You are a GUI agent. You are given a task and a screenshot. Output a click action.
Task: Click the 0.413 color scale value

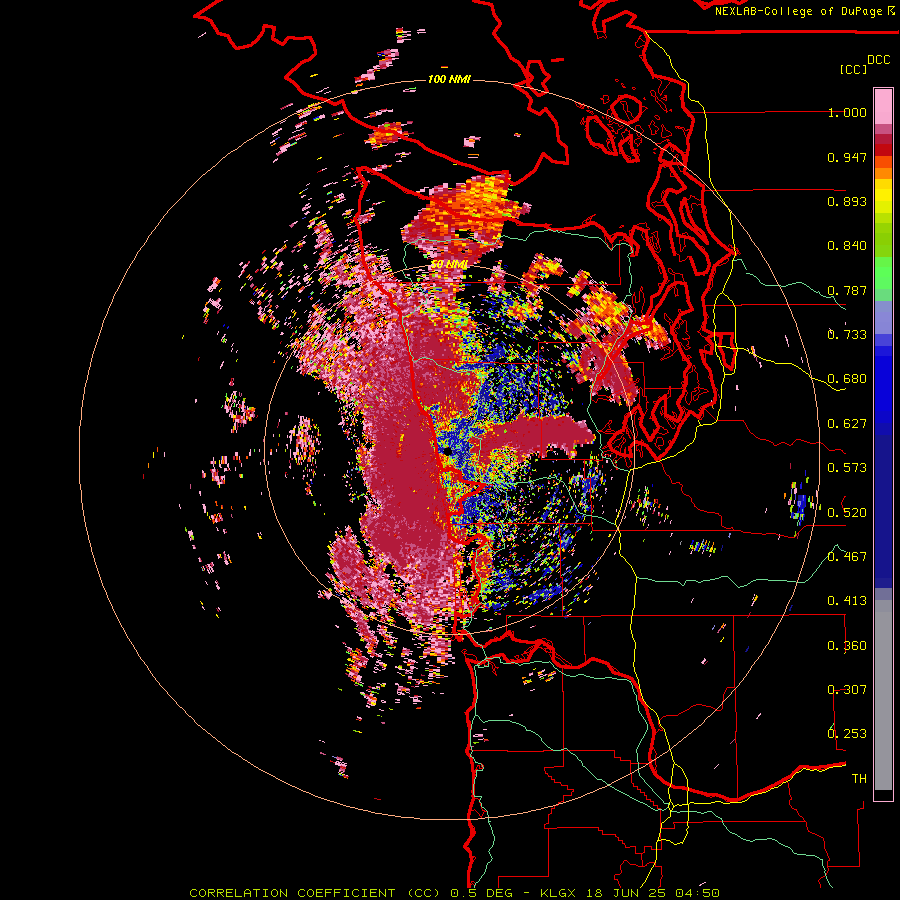(x=847, y=601)
